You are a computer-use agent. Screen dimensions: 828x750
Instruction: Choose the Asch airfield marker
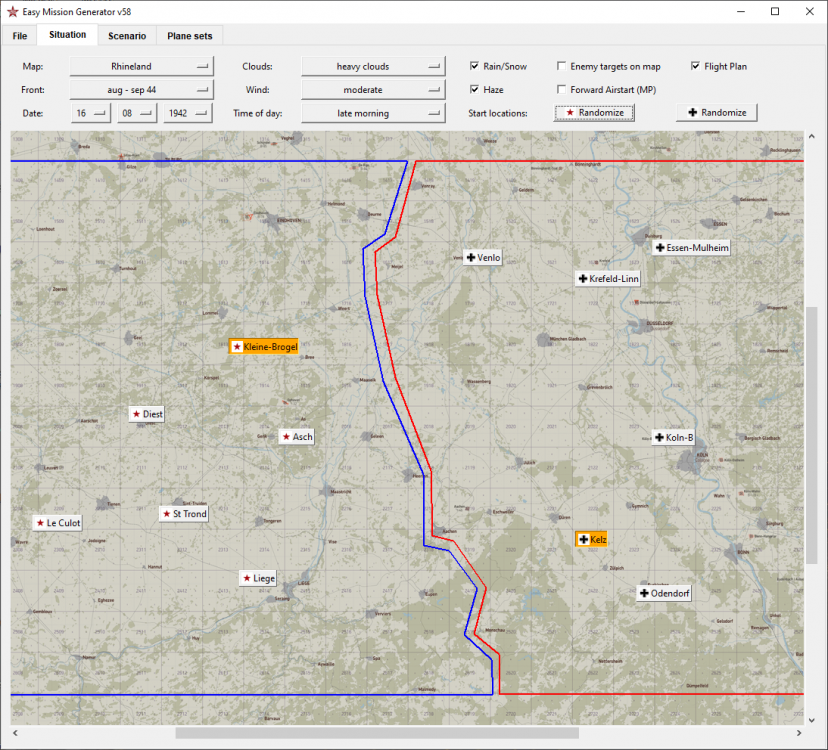(297, 437)
